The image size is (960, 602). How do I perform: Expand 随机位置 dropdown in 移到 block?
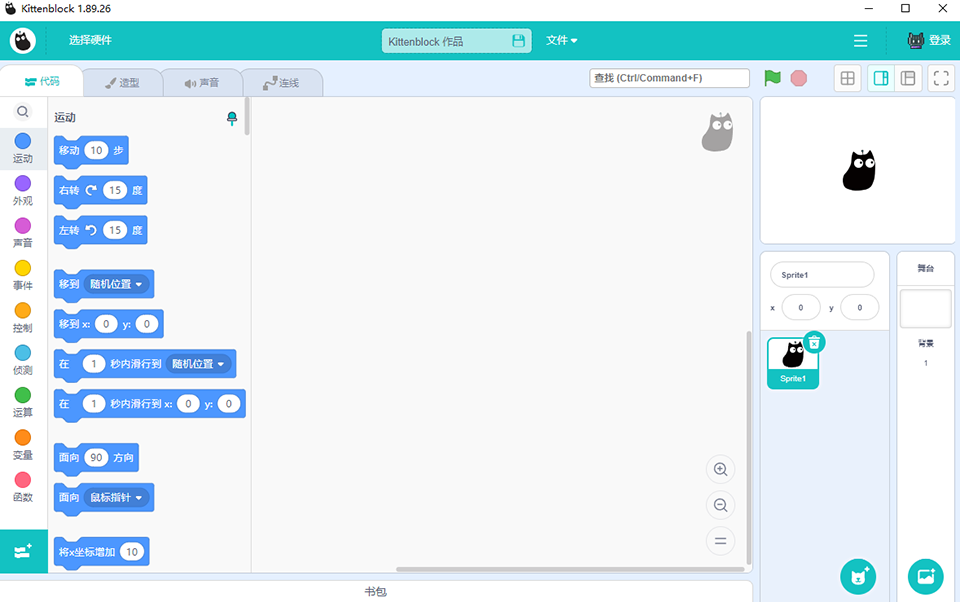117,284
